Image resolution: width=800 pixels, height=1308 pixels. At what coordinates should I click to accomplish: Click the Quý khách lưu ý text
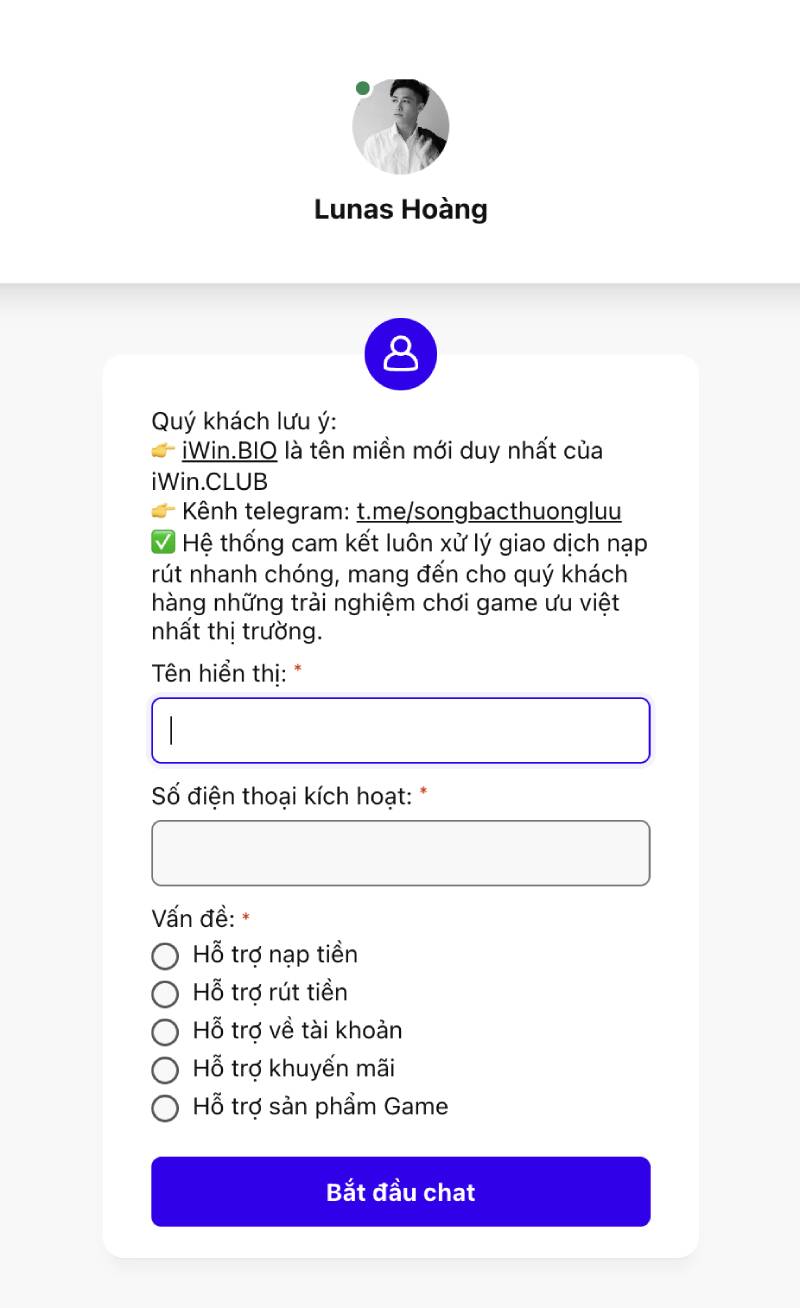tap(244, 421)
